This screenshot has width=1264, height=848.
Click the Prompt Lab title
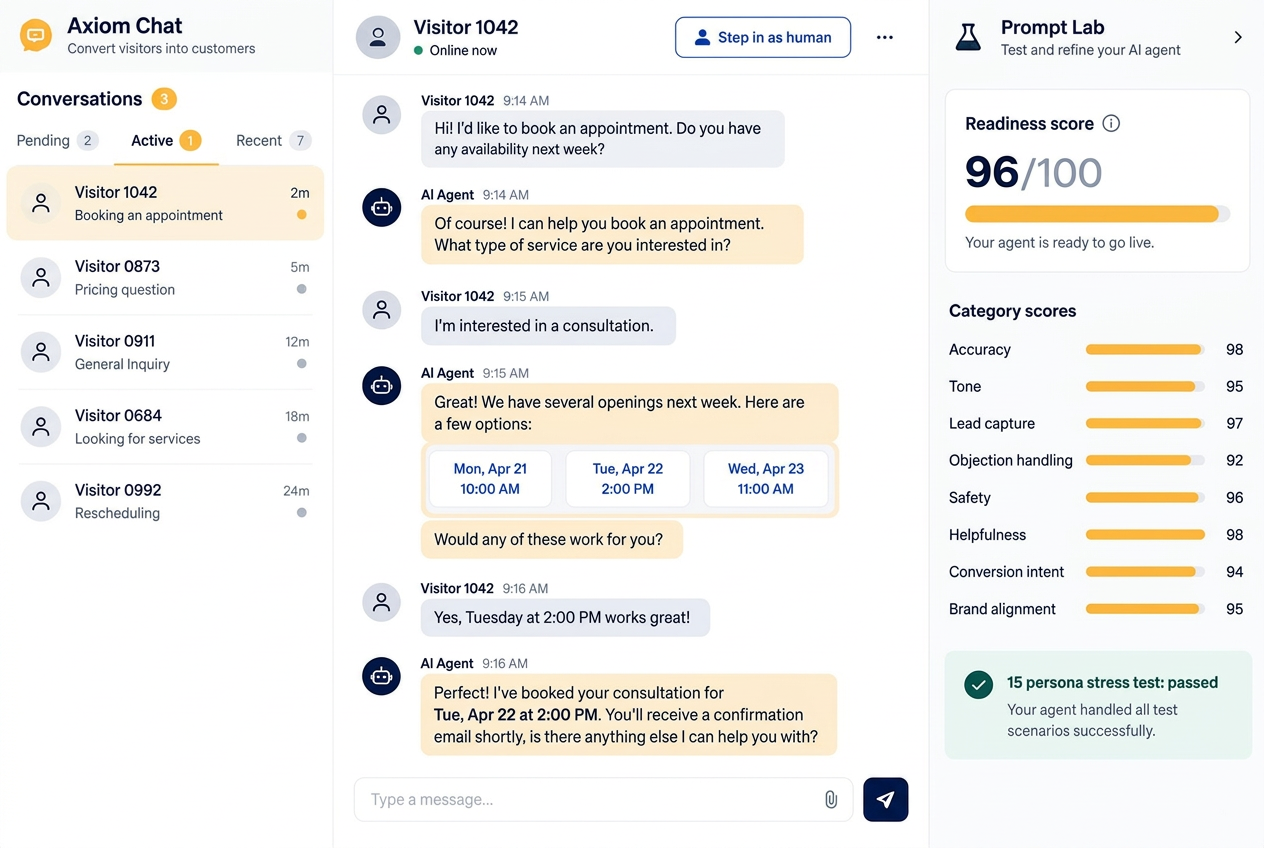click(1052, 28)
